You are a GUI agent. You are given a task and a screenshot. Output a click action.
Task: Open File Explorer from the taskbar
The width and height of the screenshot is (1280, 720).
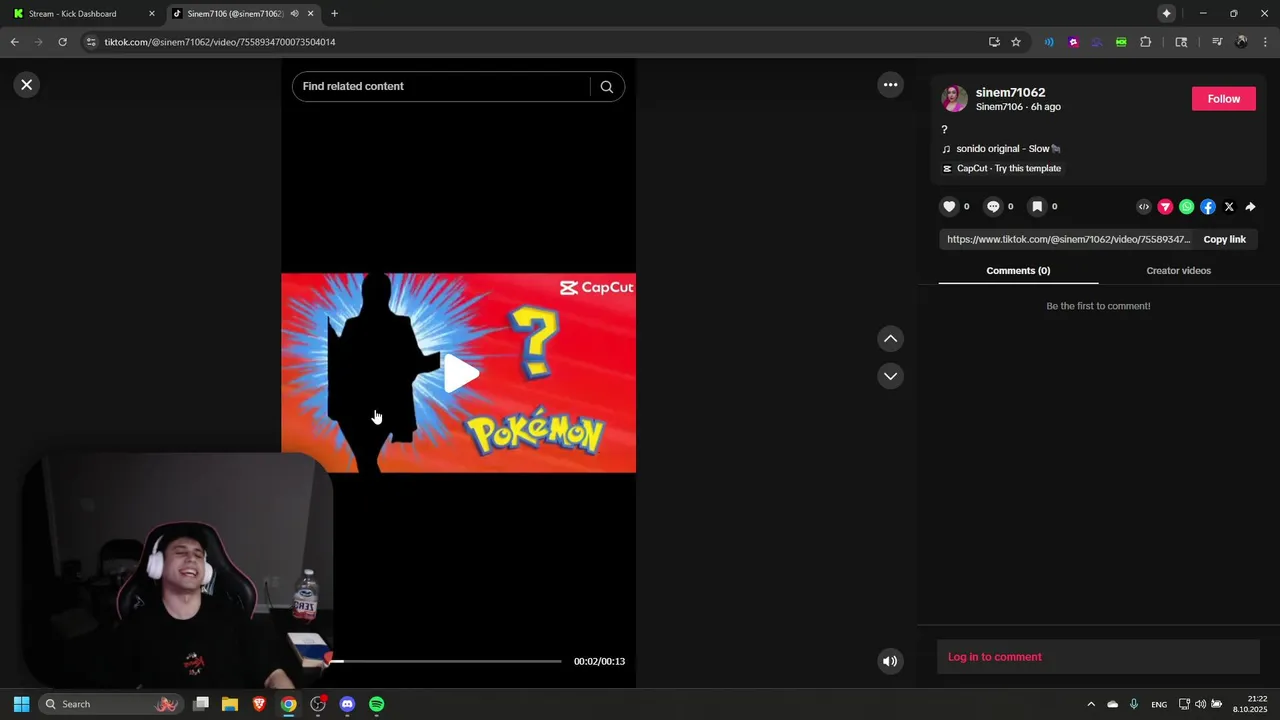click(x=230, y=704)
